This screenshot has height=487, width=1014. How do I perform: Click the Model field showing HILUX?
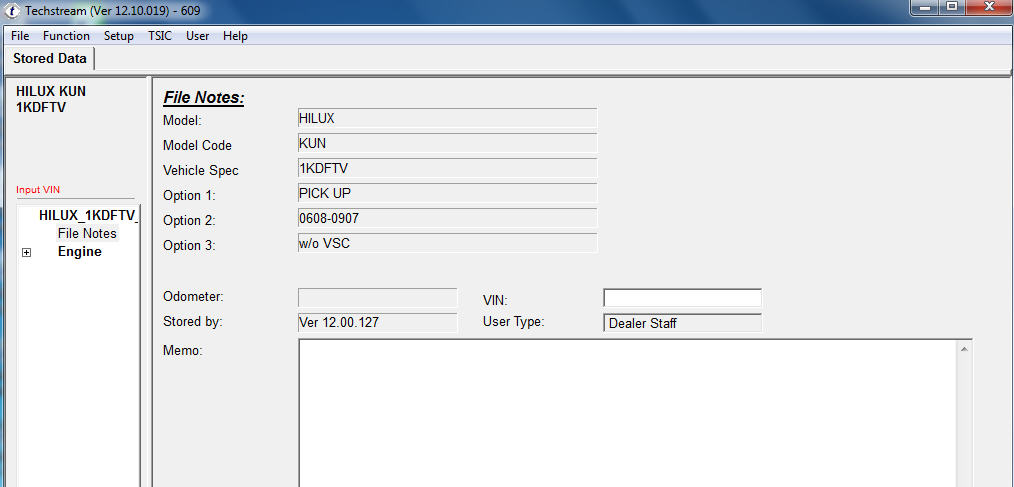pos(448,118)
